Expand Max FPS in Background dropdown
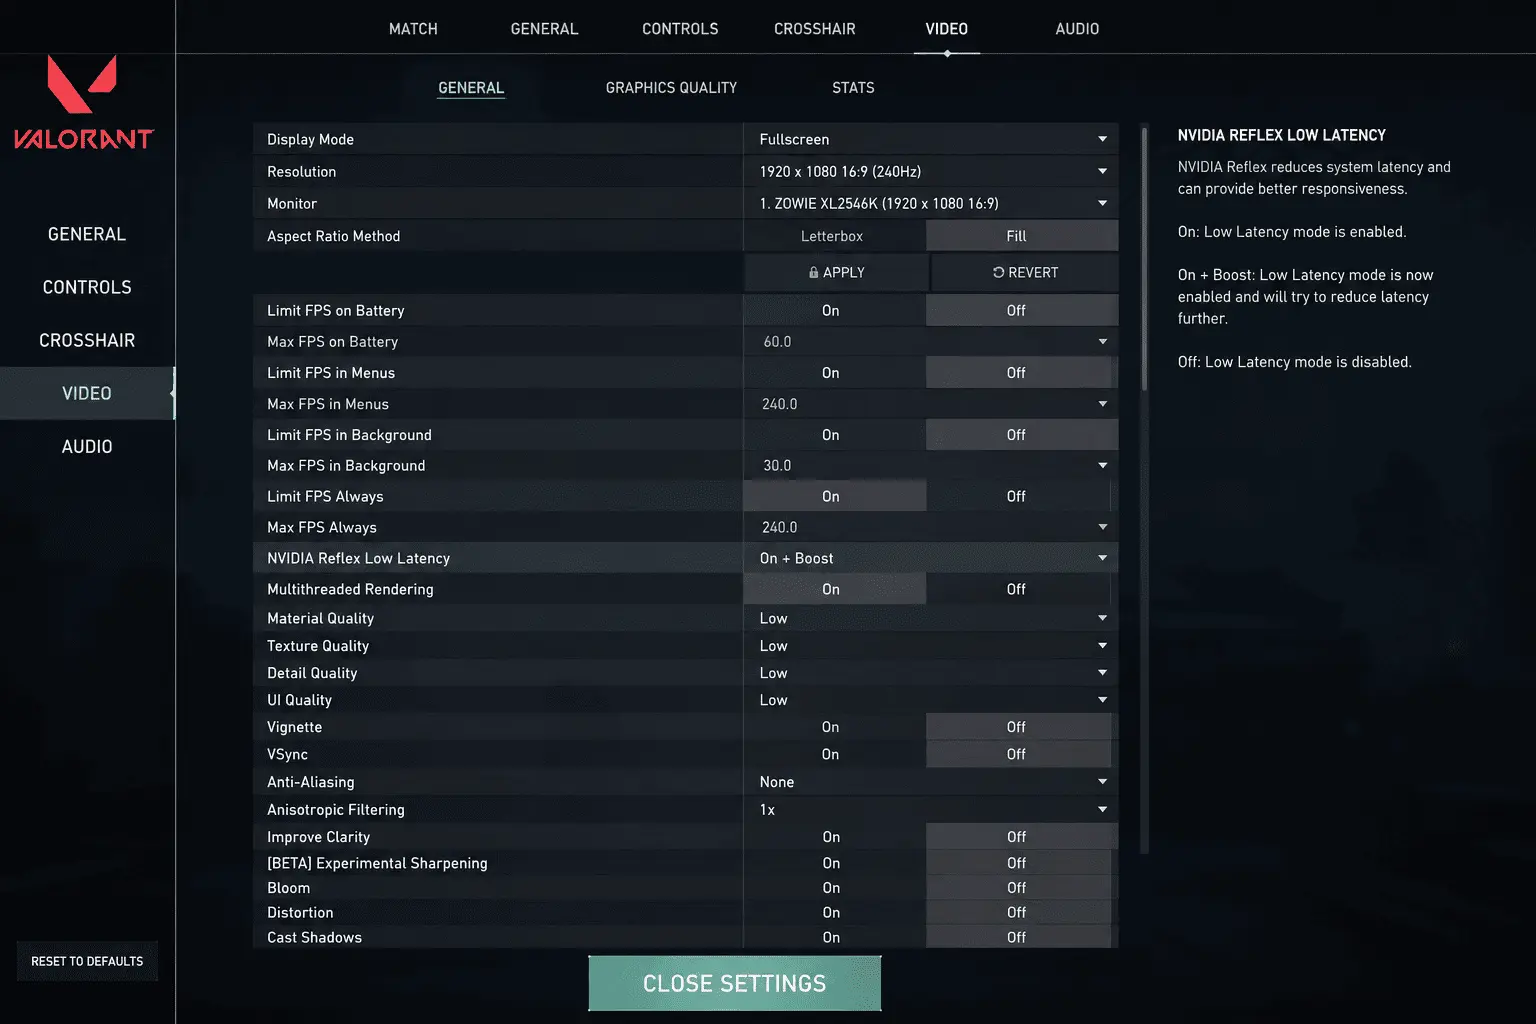The image size is (1536, 1024). 930,465
